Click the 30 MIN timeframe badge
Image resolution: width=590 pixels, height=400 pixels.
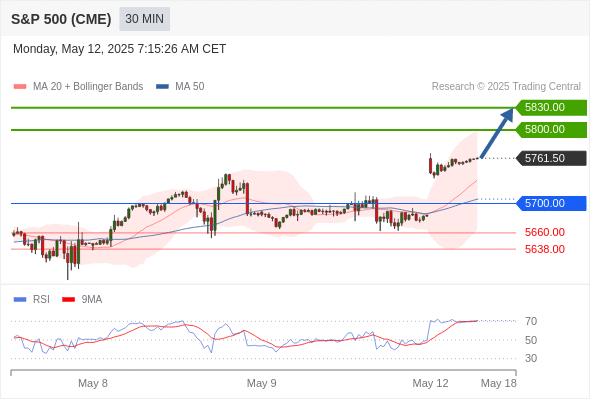coord(144,19)
